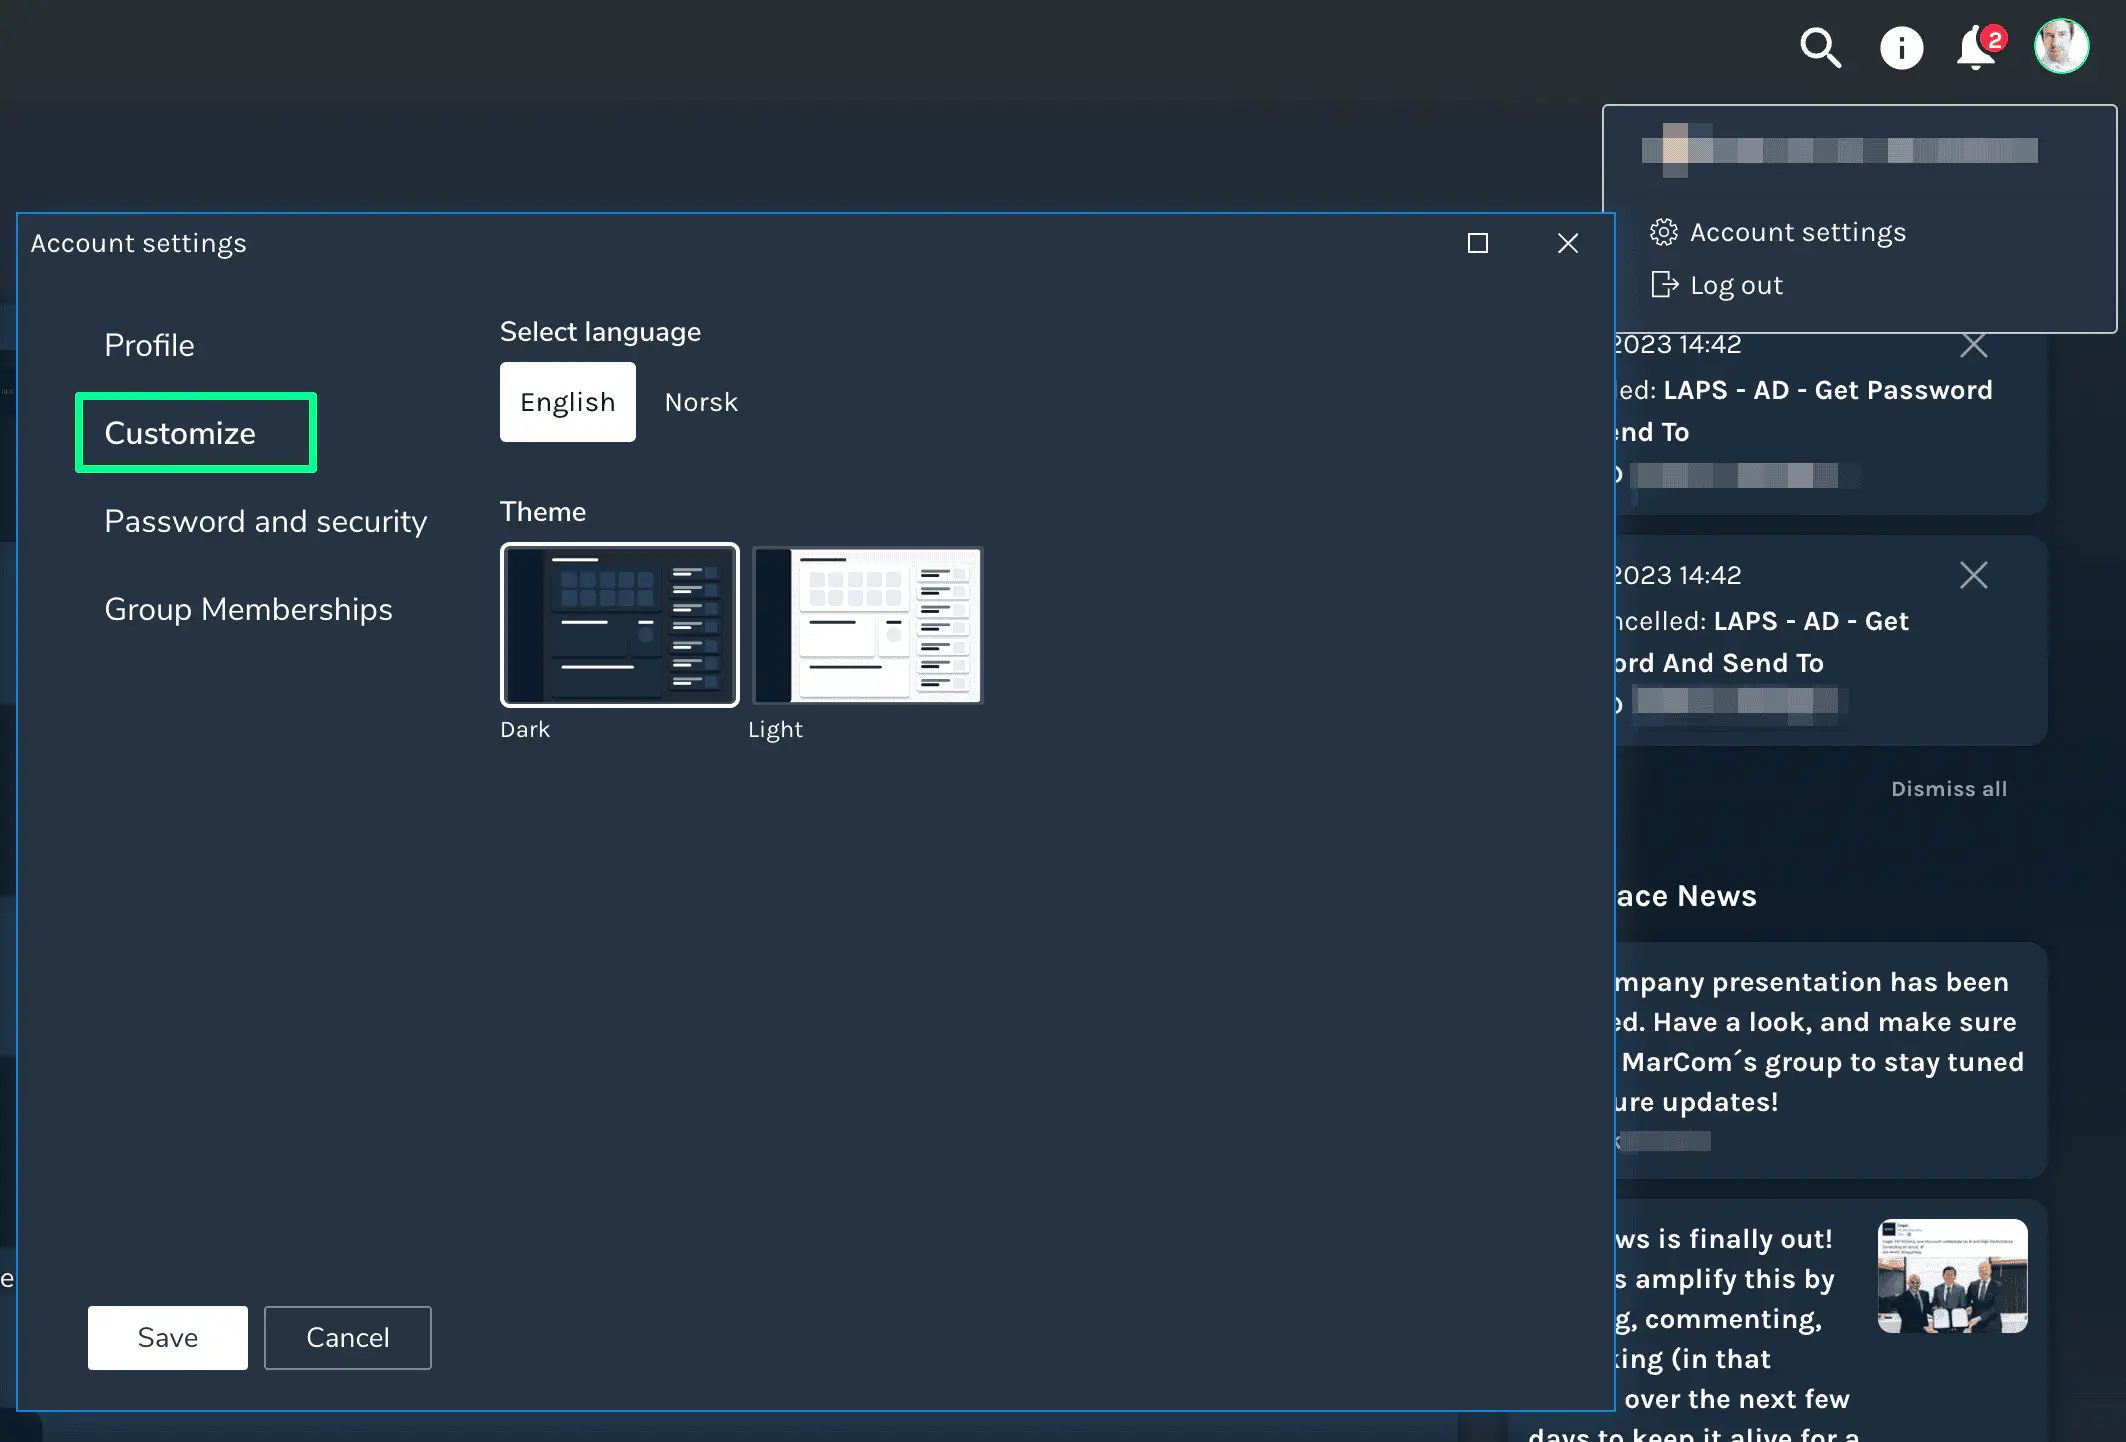2126x1442 pixels.
Task: Open the search magnifier icon
Action: coord(1819,47)
